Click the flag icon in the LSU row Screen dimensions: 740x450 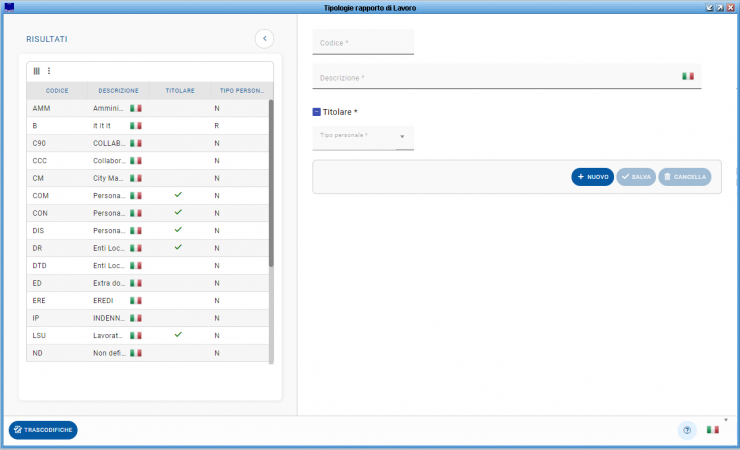point(137,335)
